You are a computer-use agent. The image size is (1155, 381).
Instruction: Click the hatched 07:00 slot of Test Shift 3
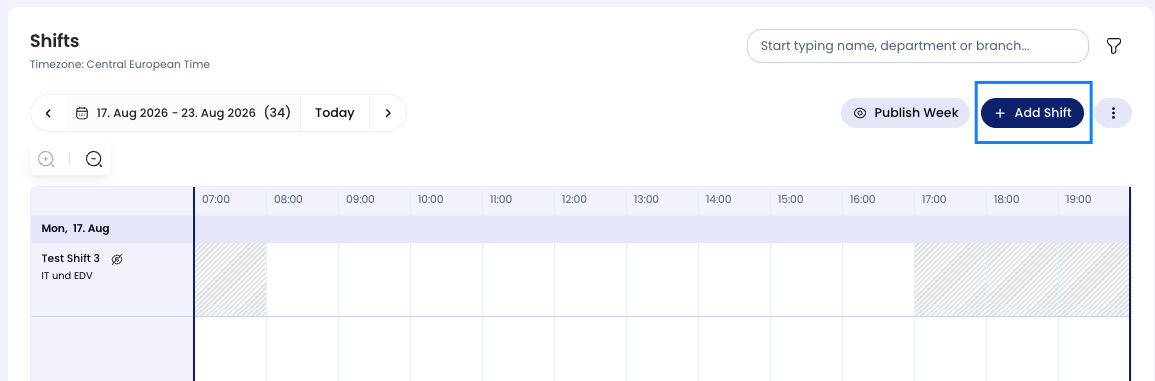[231, 279]
